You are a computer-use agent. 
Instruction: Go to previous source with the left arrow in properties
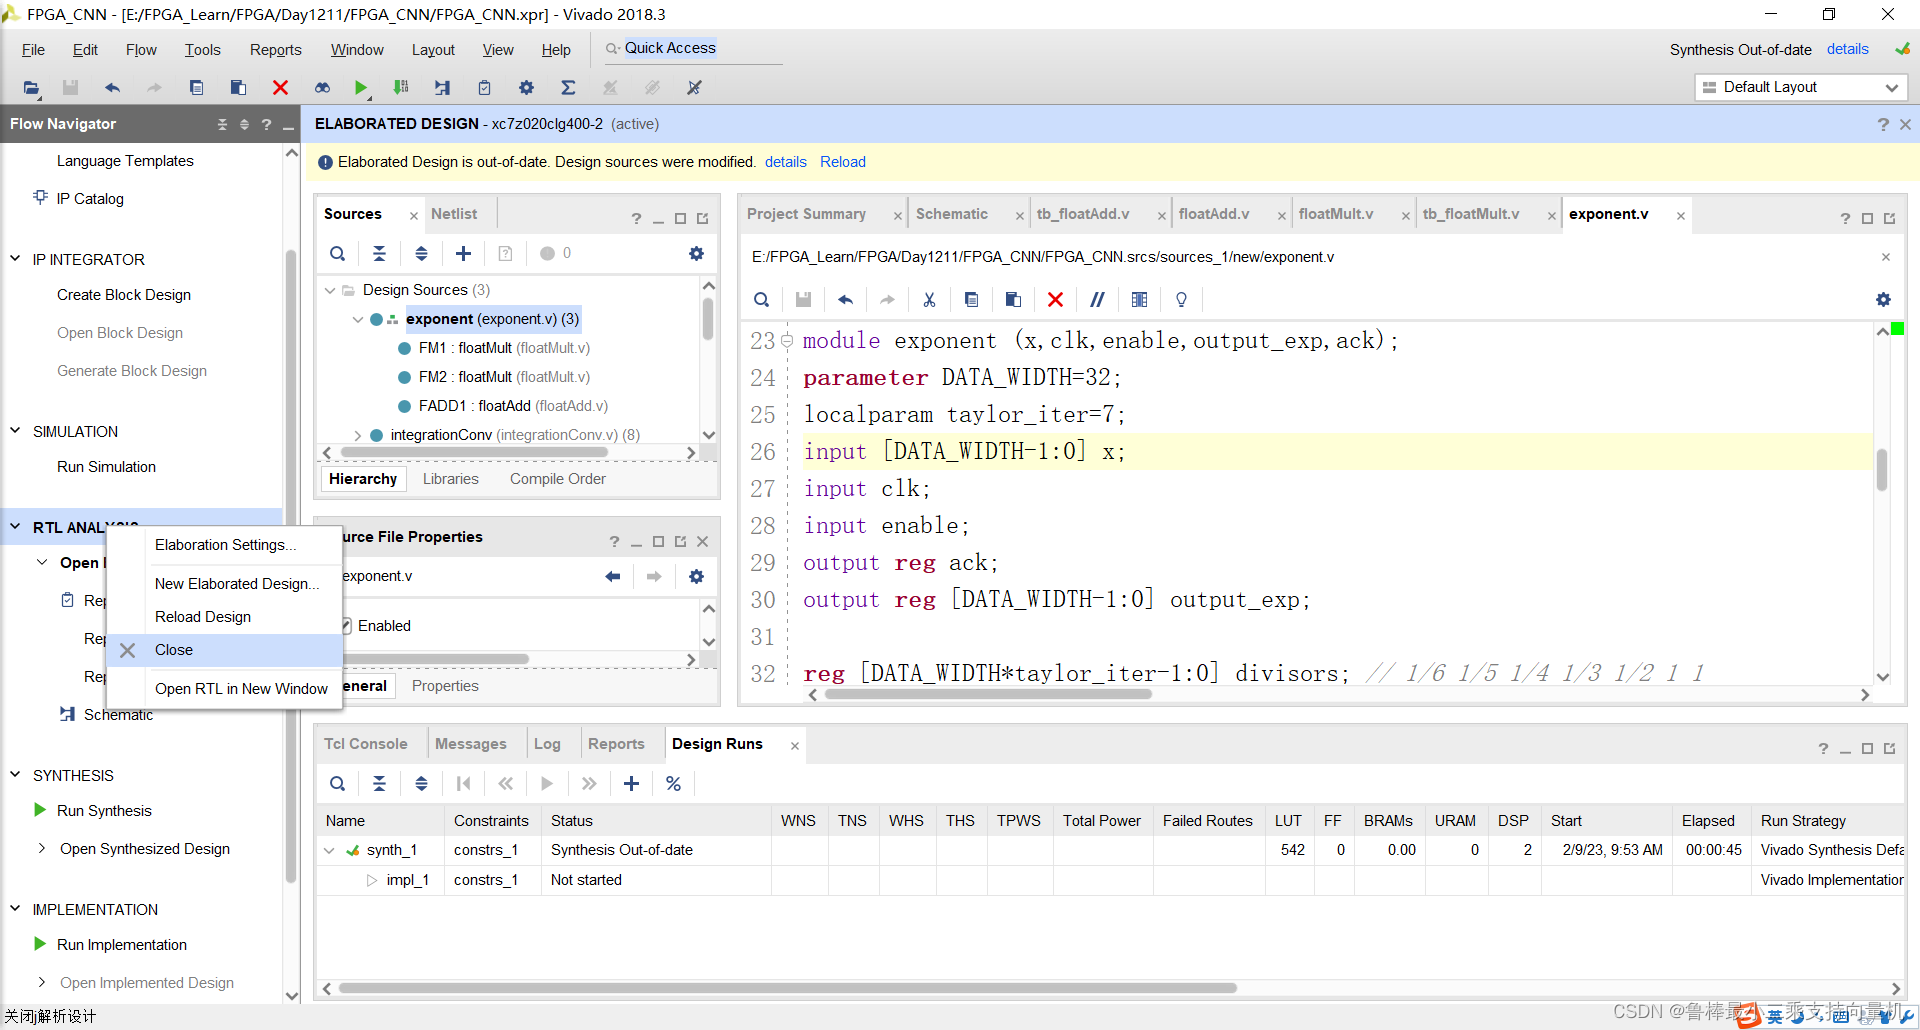click(612, 577)
